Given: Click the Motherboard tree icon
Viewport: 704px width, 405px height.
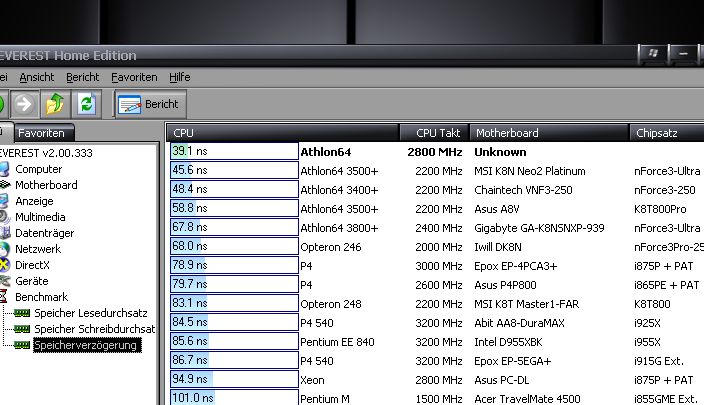Looking at the screenshot, I should coord(5,185).
